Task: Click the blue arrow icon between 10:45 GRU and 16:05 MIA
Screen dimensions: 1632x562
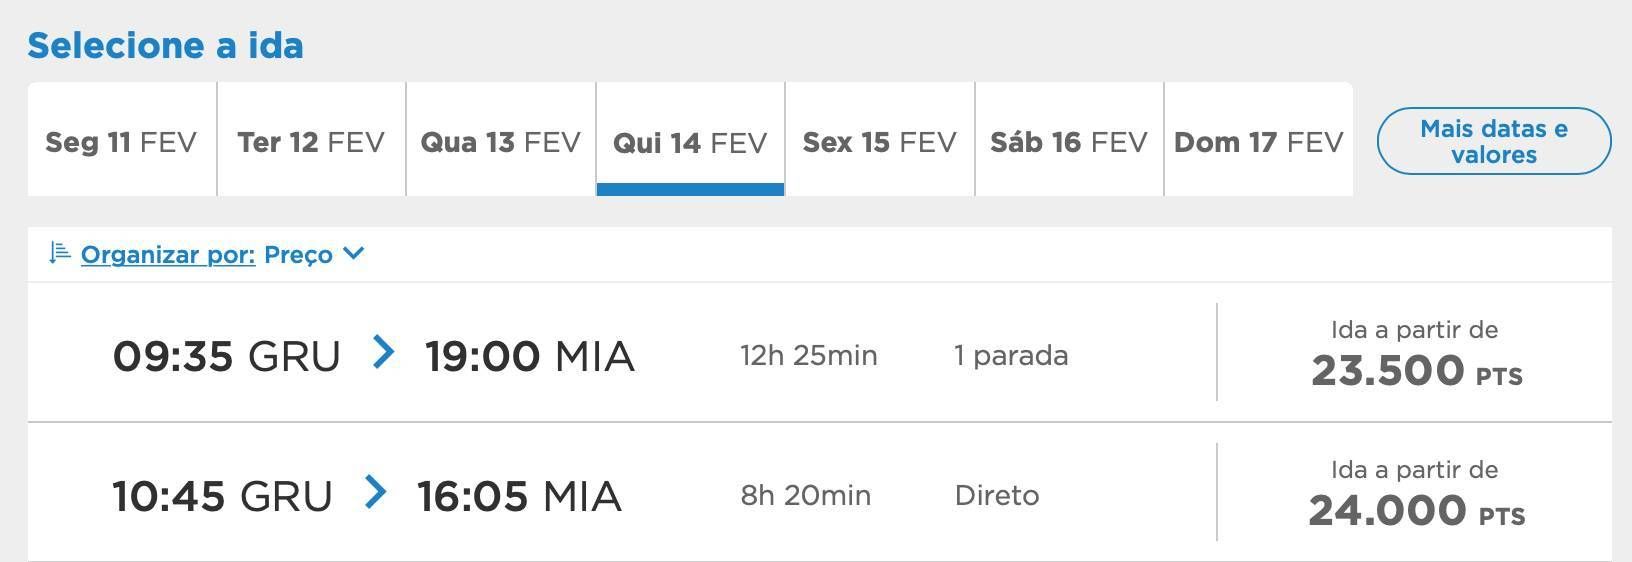Action: [x=375, y=492]
